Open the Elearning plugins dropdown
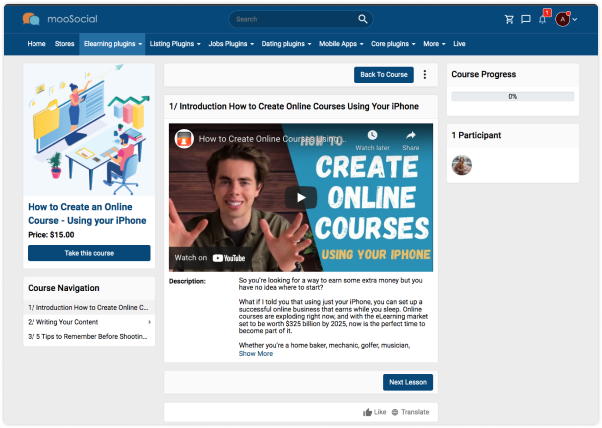This screenshot has height=428, width=602. tap(112, 44)
